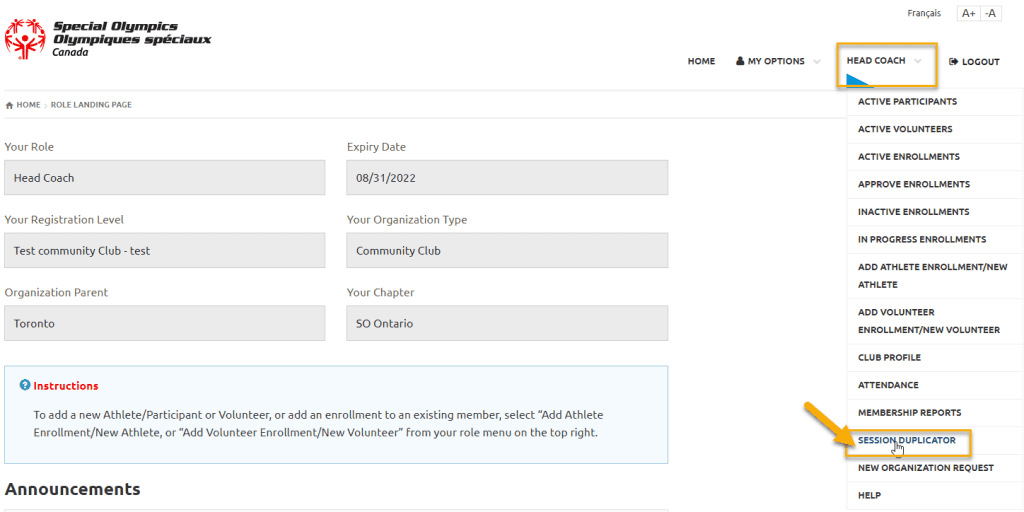This screenshot has width=1024, height=512.
Task: Click the blue help icon beside Instructions
Action: pos(25,385)
